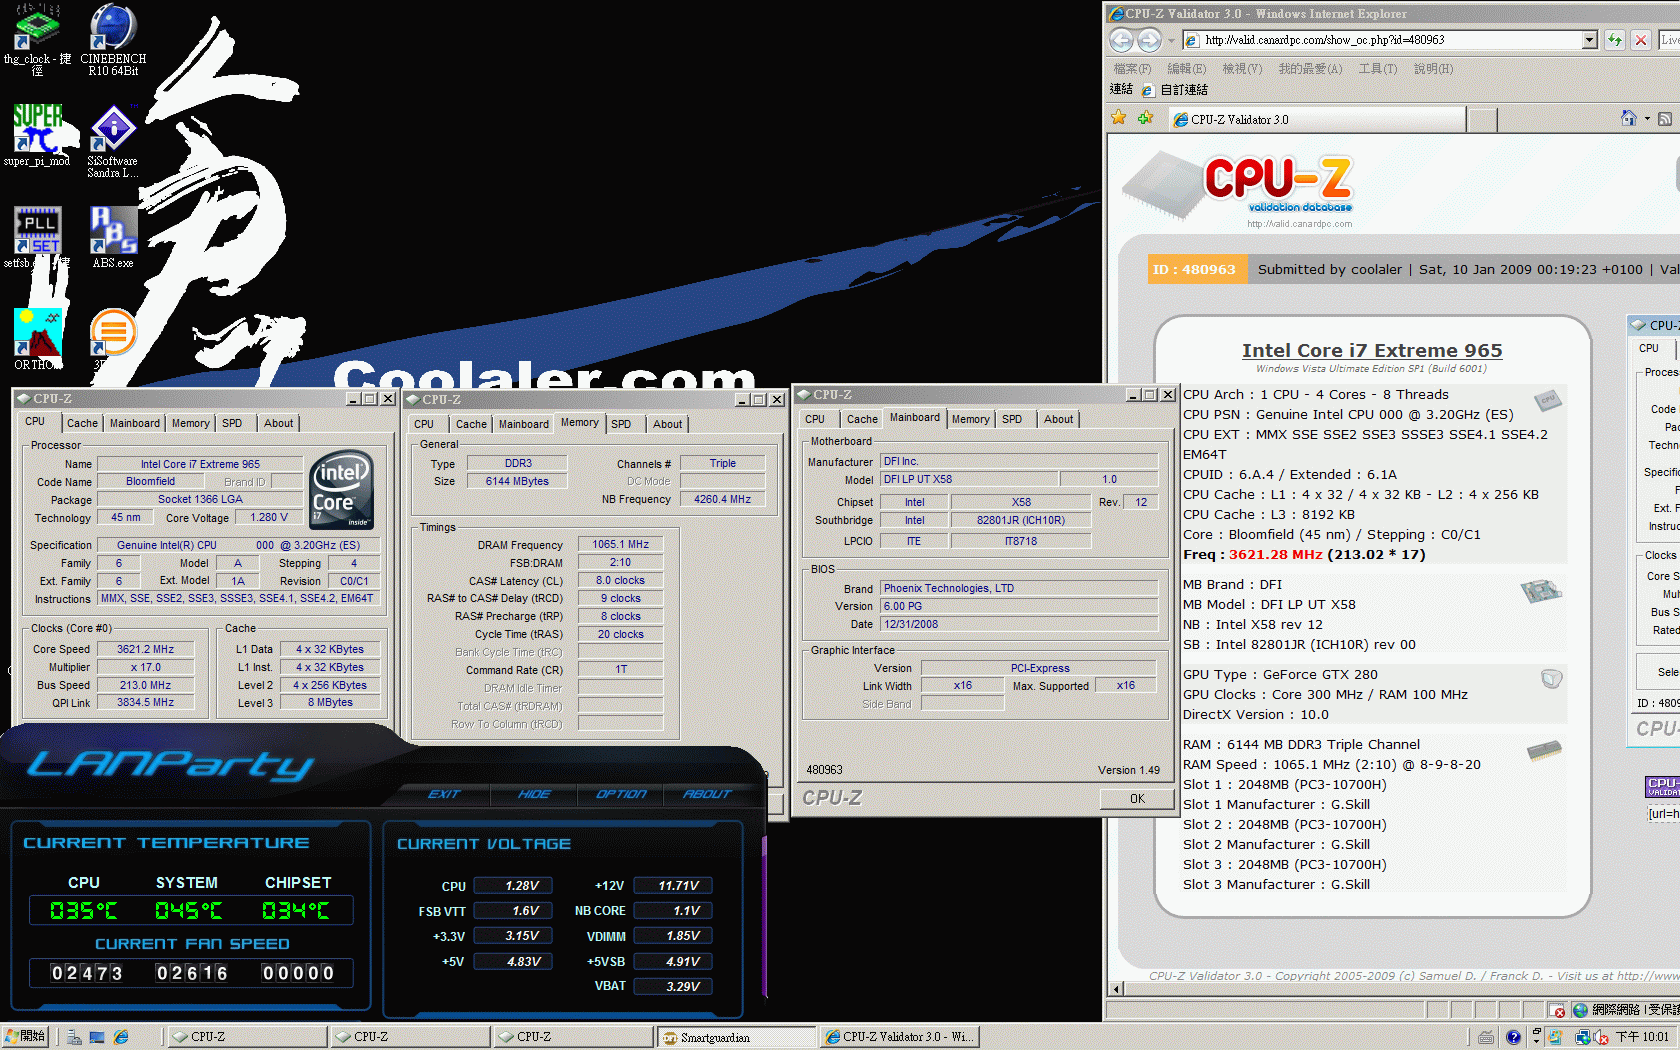Click show desktop quick launch icon
The height and width of the screenshot is (1050, 1680).
click(x=97, y=1037)
